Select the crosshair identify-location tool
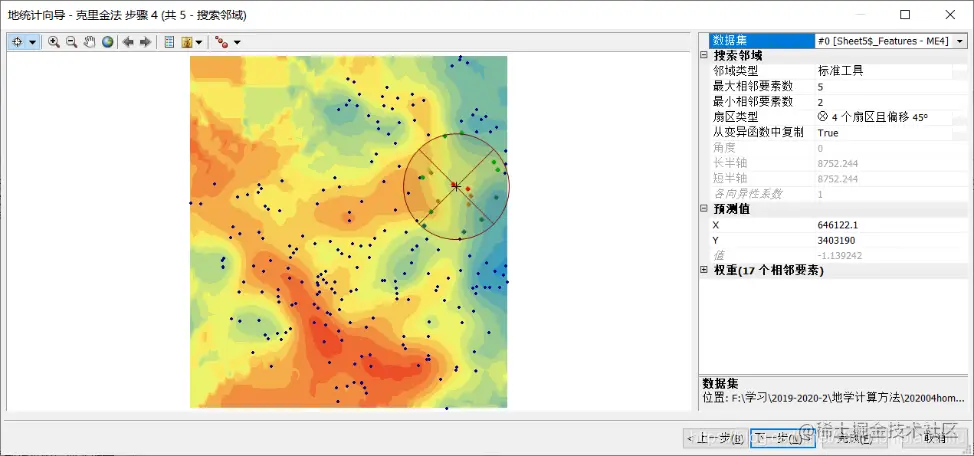The image size is (974, 456). coord(17,42)
